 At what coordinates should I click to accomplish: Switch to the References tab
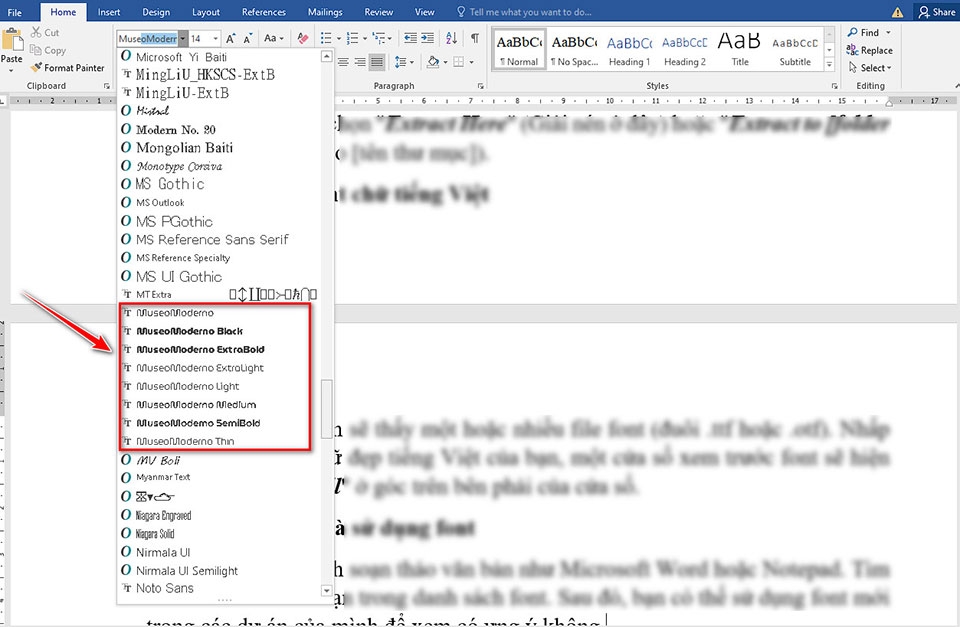point(264,12)
